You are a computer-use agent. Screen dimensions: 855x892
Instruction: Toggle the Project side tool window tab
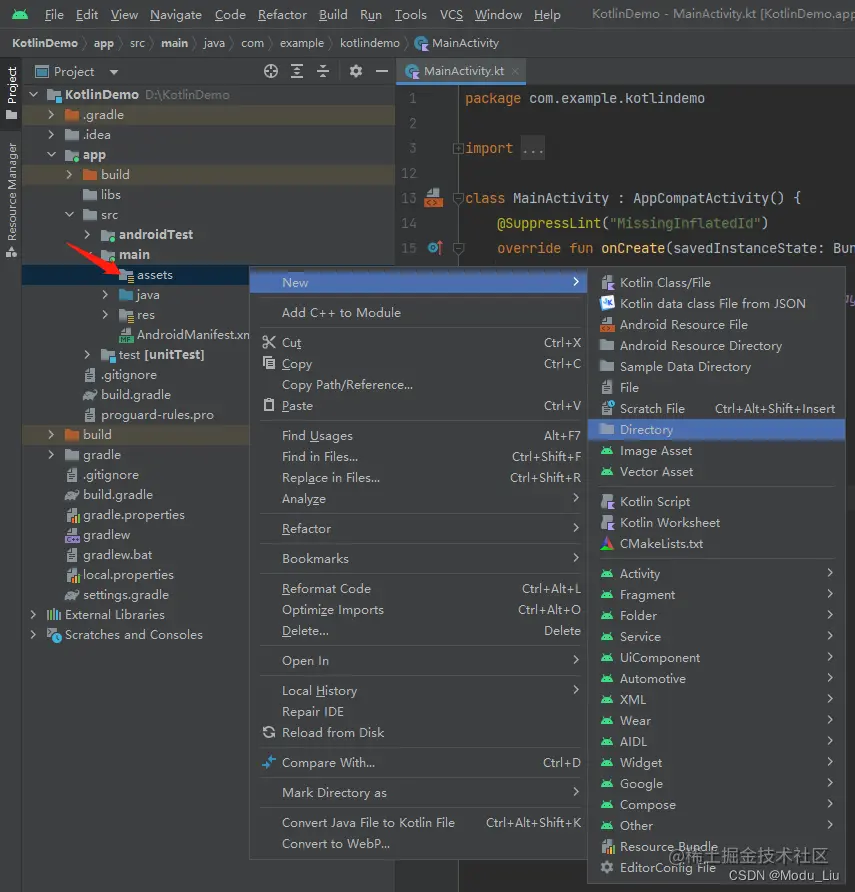[12, 92]
